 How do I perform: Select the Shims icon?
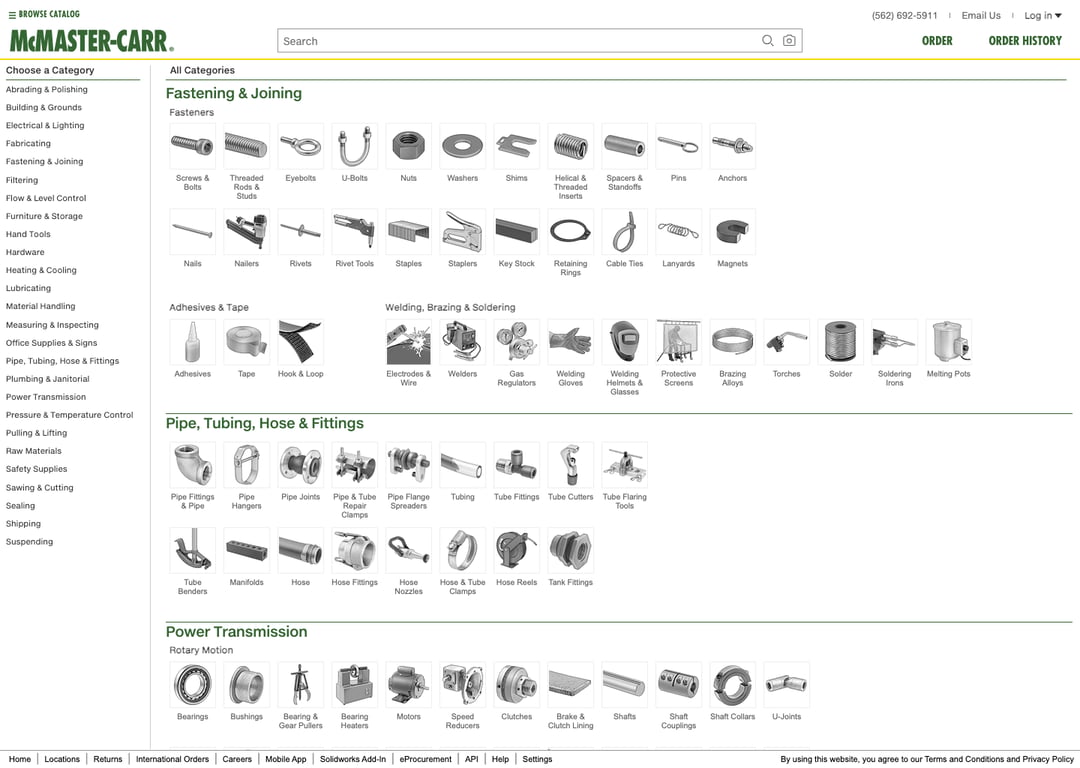pos(516,146)
